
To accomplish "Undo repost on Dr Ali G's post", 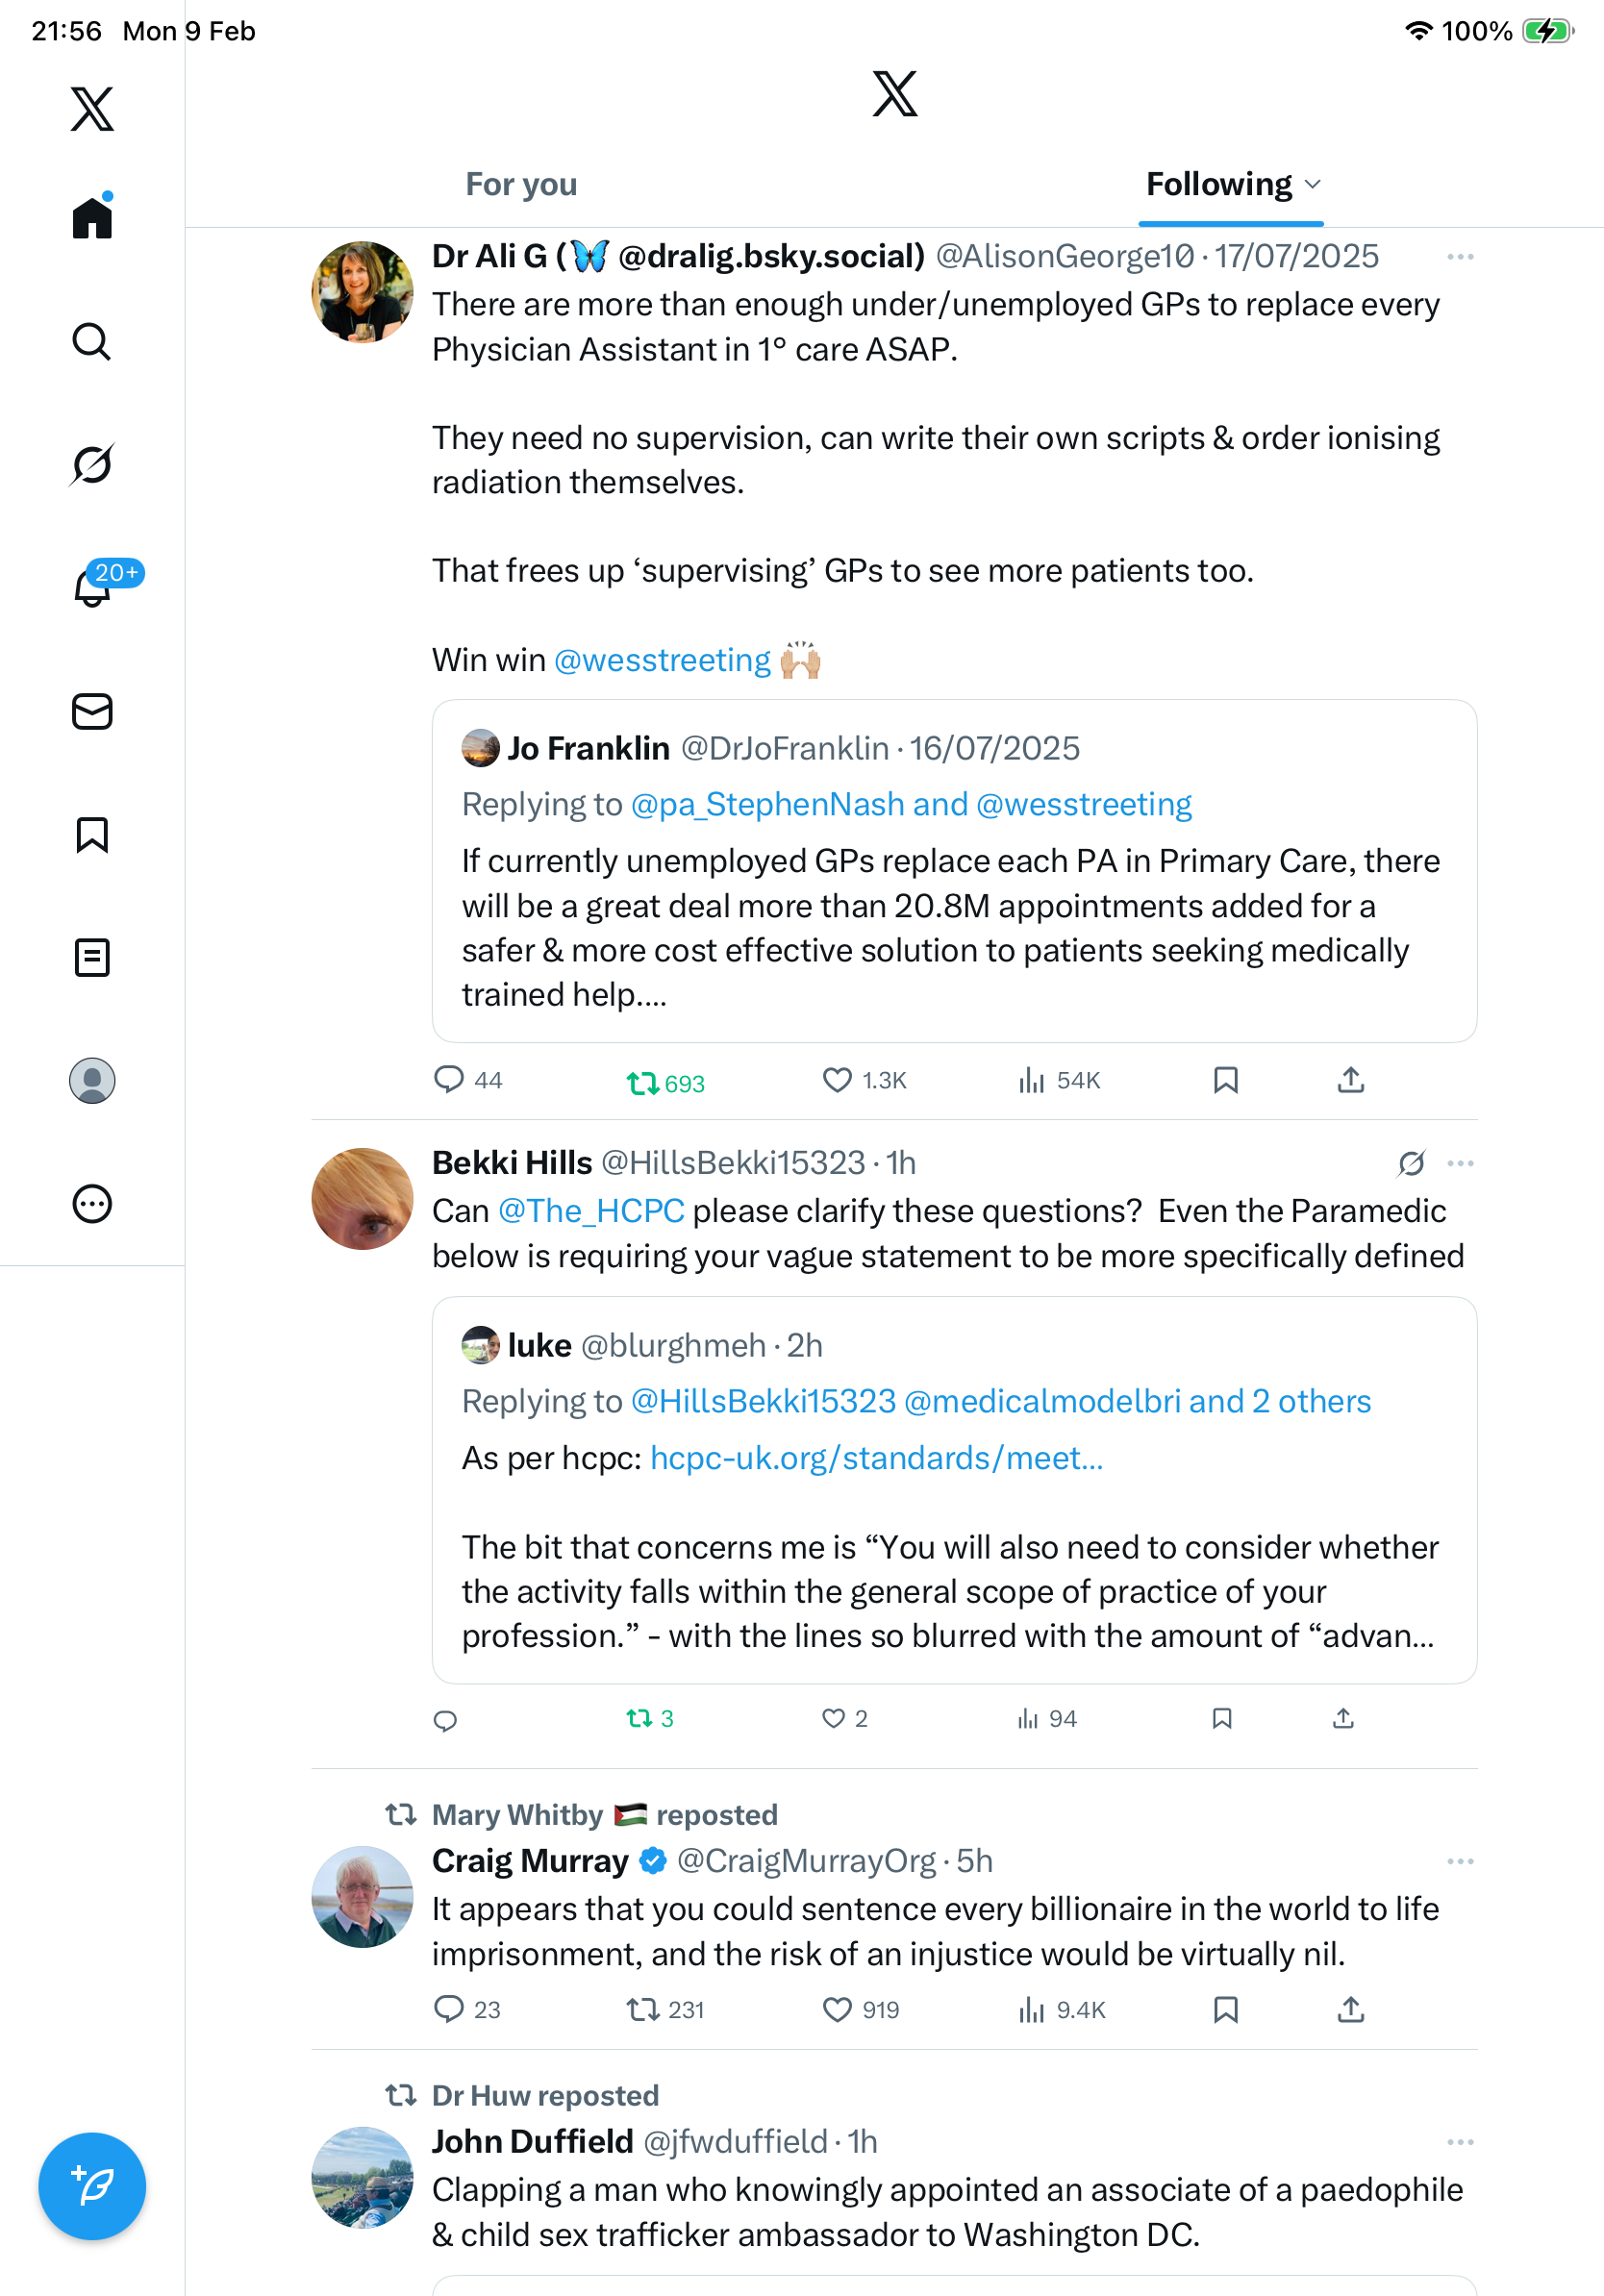I will 642,1083.
